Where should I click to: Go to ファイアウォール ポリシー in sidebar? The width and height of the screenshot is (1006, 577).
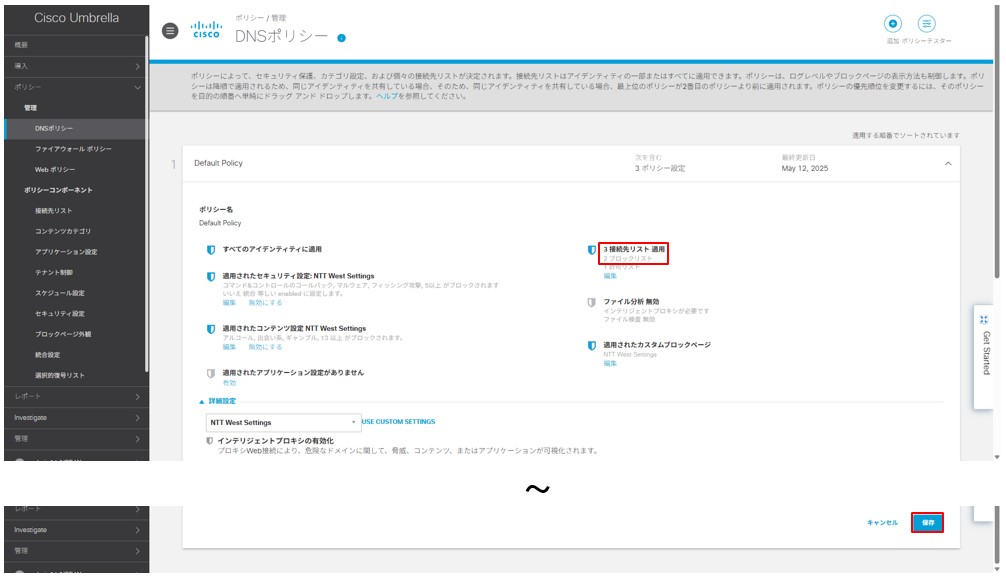(x=73, y=149)
